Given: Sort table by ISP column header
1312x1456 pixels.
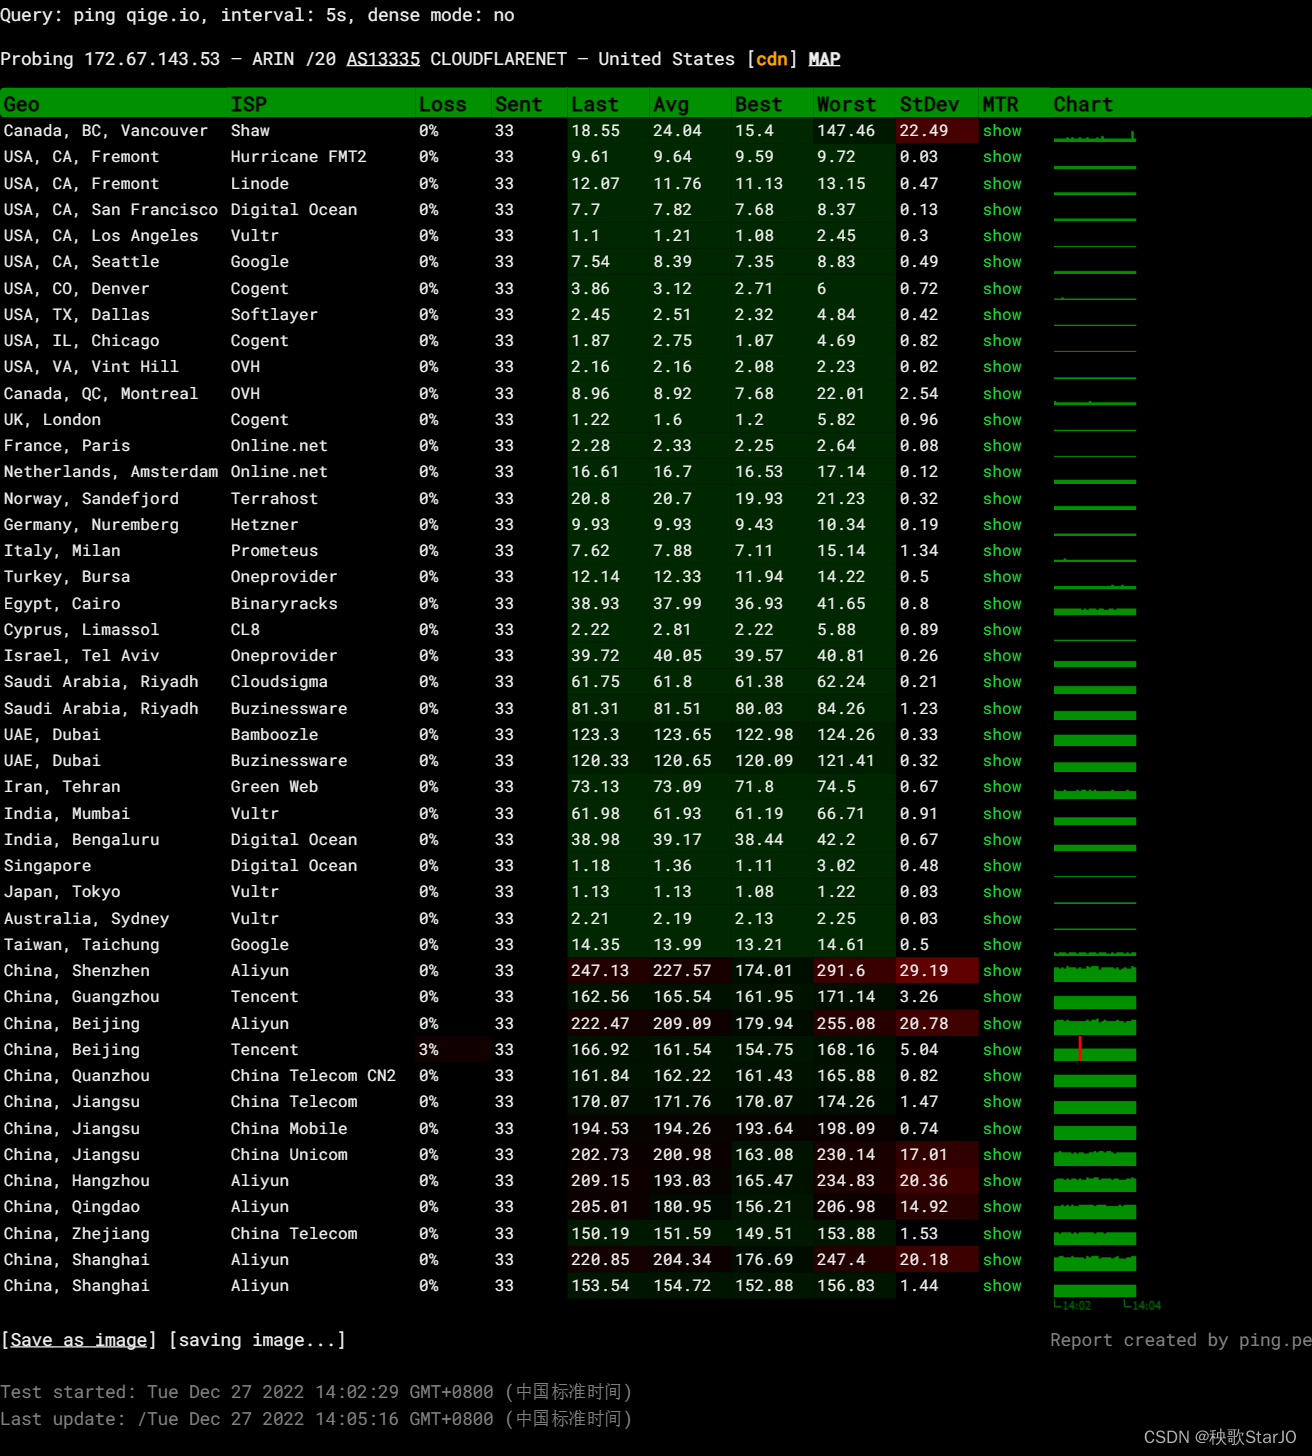Looking at the screenshot, I should [x=249, y=104].
